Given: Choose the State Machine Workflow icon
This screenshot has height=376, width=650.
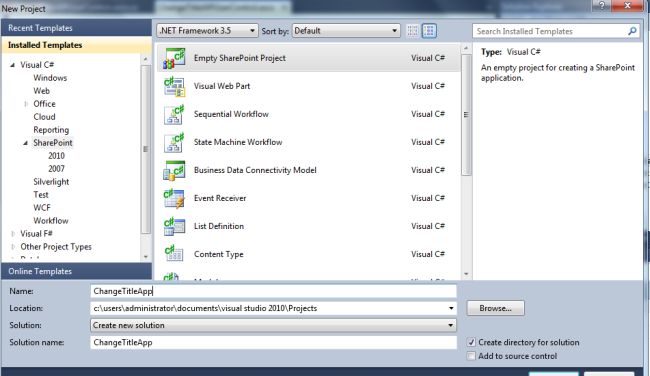Looking at the screenshot, I should [174, 143].
